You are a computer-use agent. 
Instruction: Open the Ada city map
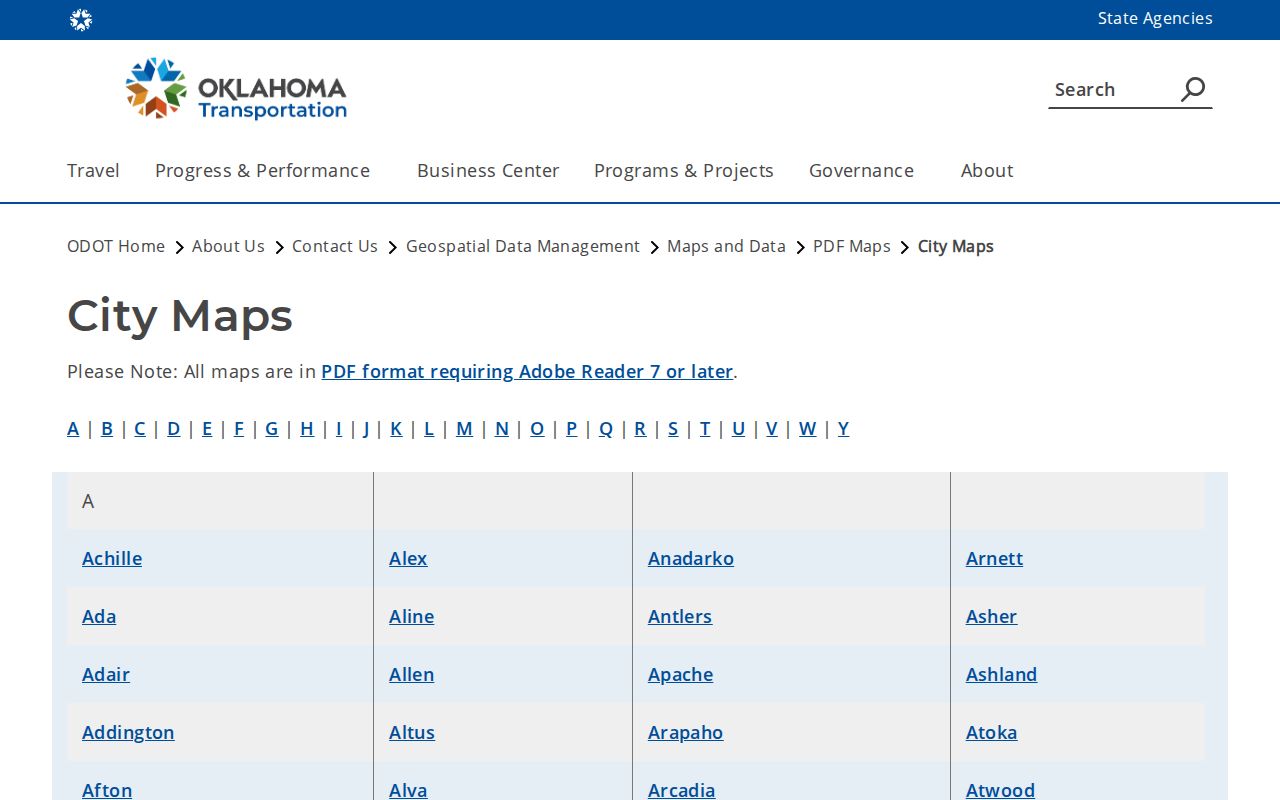coord(99,616)
